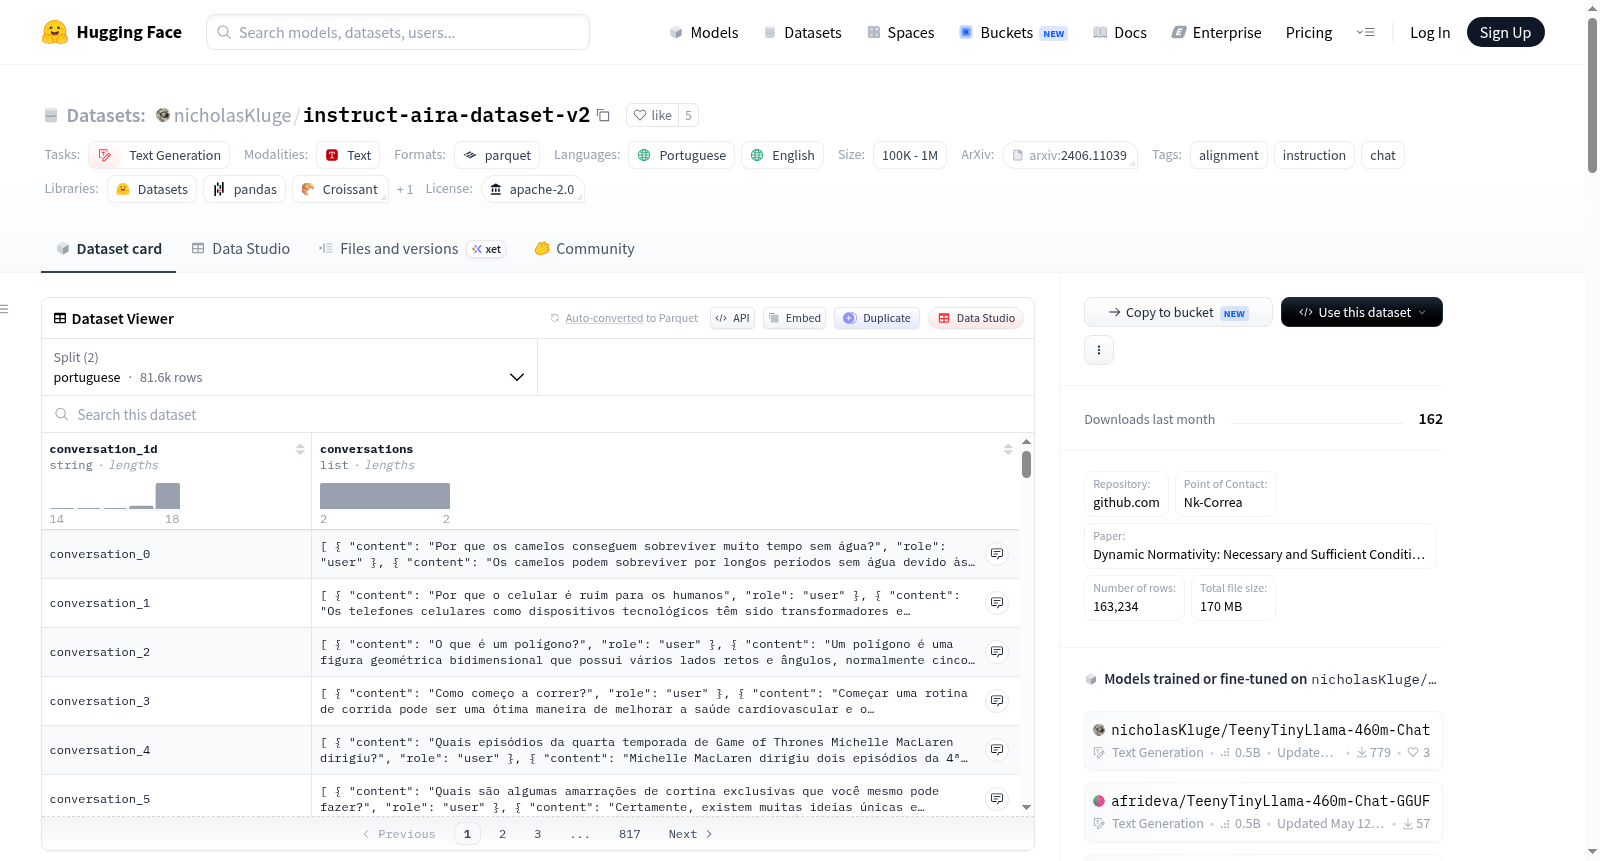Viewport: 1600px width, 861px height.
Task: Expand the +1 more libraries
Action: pos(404,189)
